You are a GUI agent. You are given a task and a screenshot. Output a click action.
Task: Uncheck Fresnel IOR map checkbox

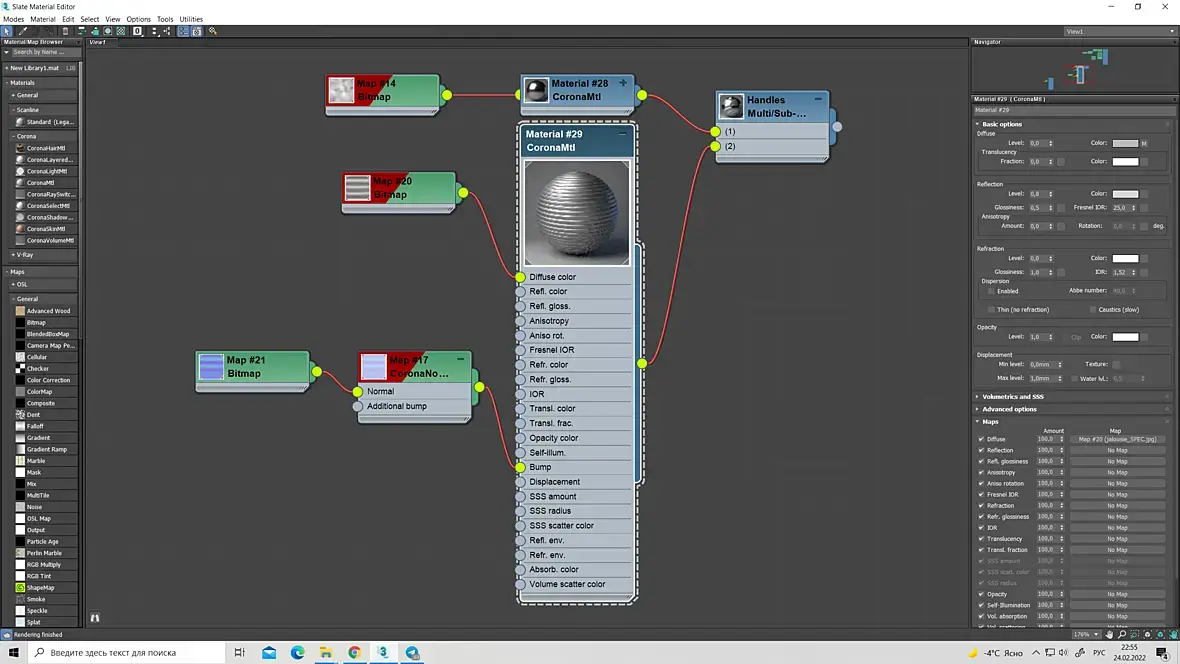(x=981, y=495)
